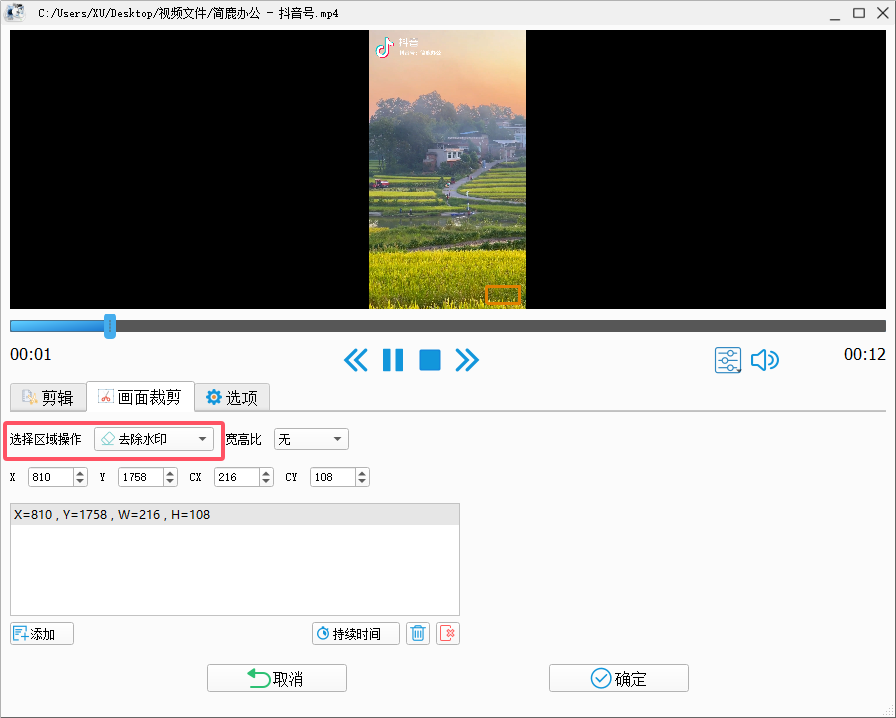Delete selected region with trash icon

pyautogui.click(x=419, y=633)
